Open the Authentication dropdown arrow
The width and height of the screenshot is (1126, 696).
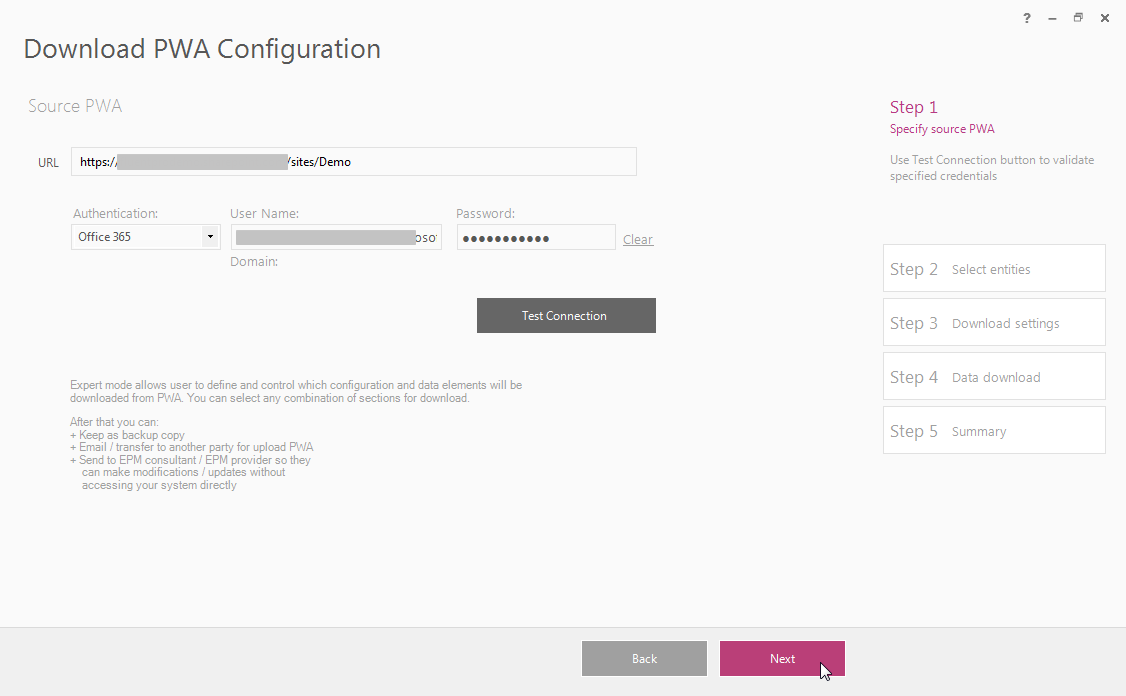point(210,236)
